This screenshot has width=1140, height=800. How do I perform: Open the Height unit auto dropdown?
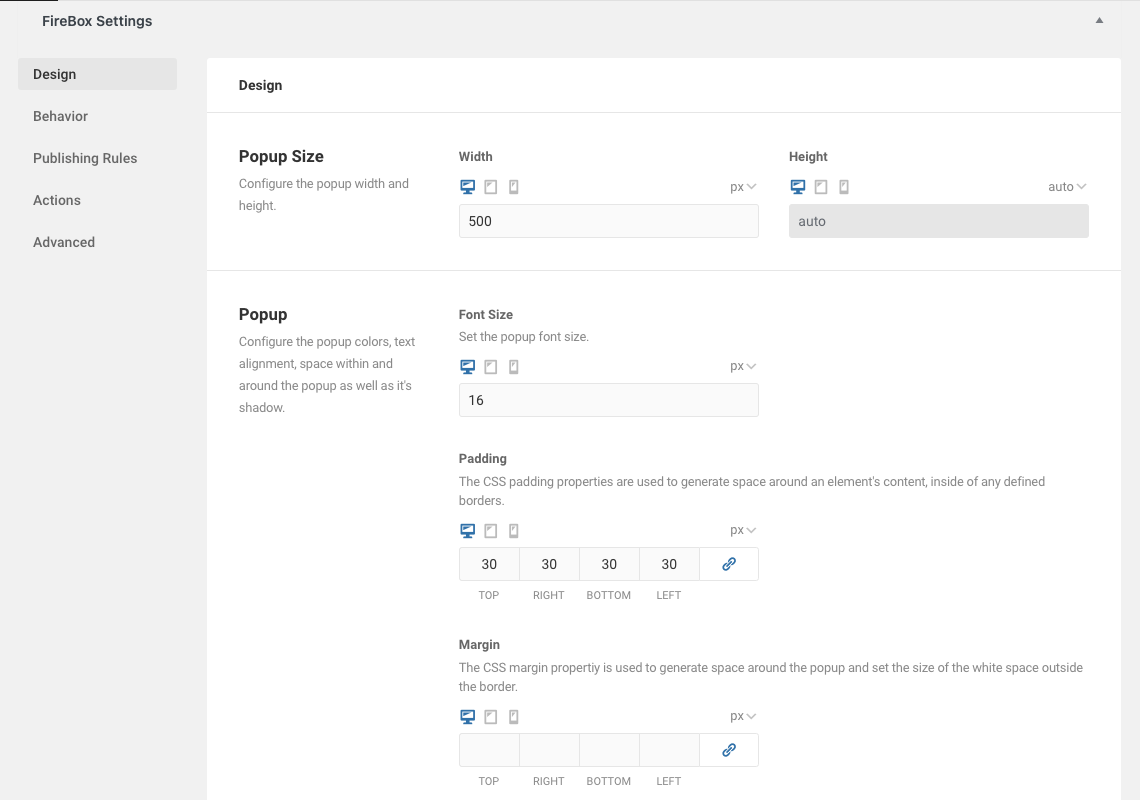tap(1067, 187)
